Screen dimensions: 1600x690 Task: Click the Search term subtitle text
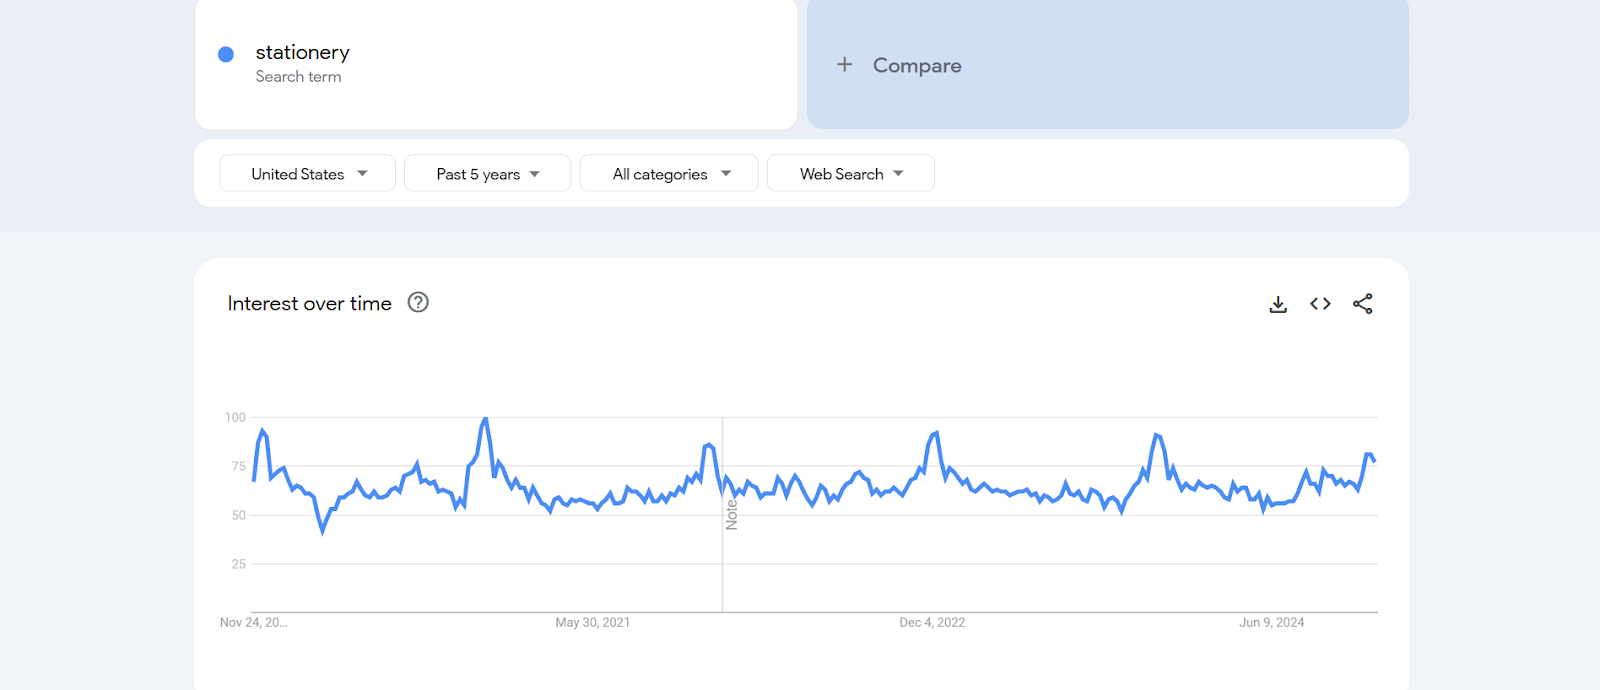(x=298, y=77)
